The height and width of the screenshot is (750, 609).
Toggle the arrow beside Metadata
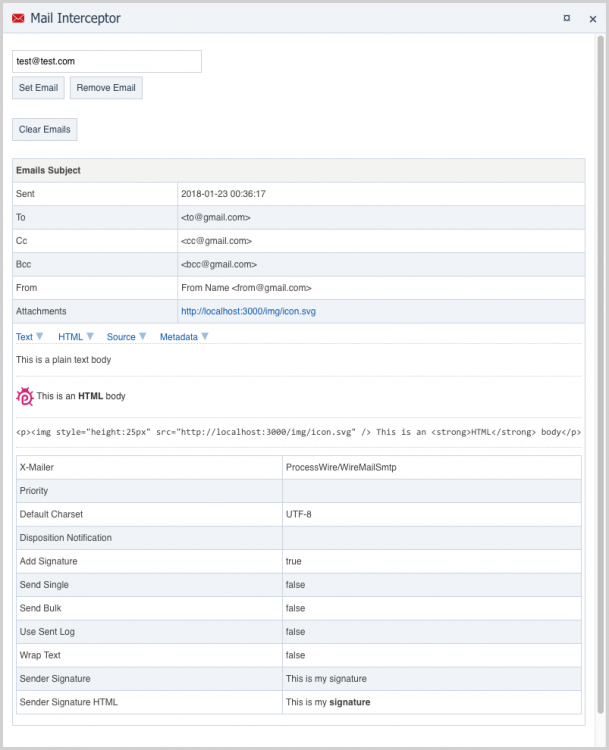tap(205, 337)
